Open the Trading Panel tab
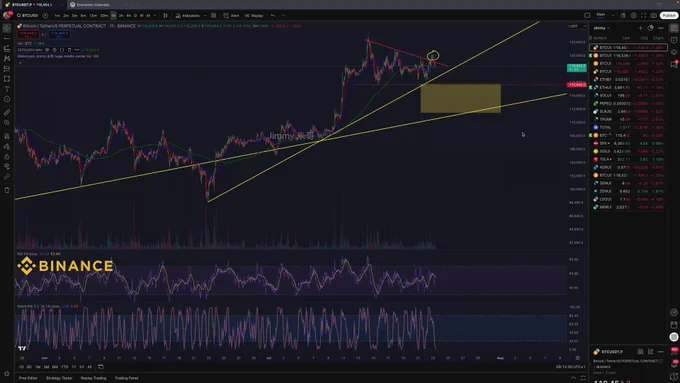The image size is (680, 383). click(x=126, y=378)
